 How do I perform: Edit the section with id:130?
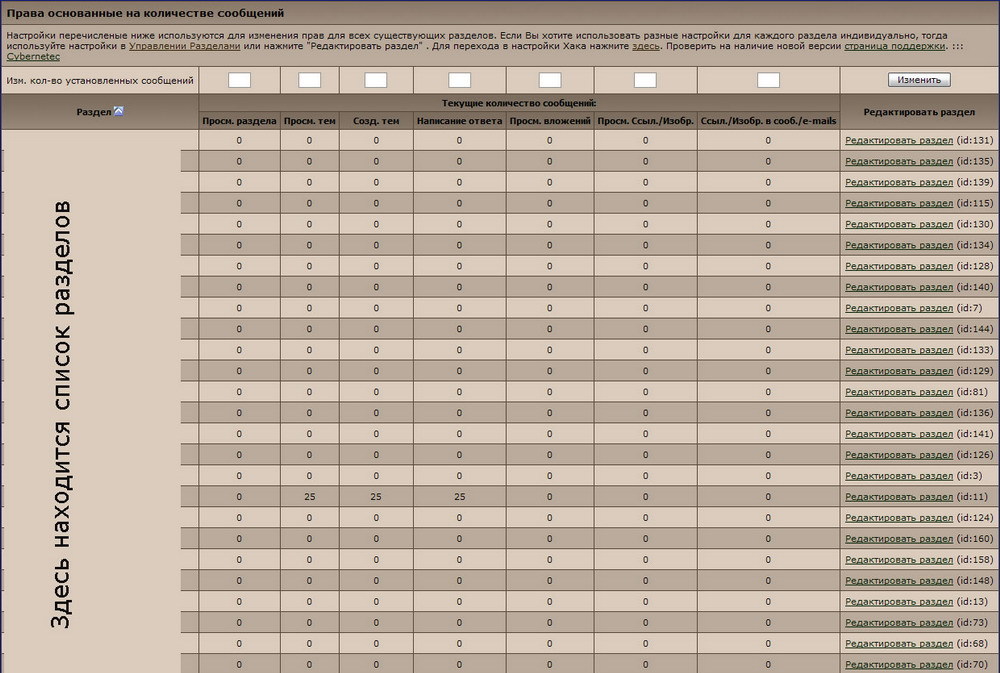[x=899, y=225]
